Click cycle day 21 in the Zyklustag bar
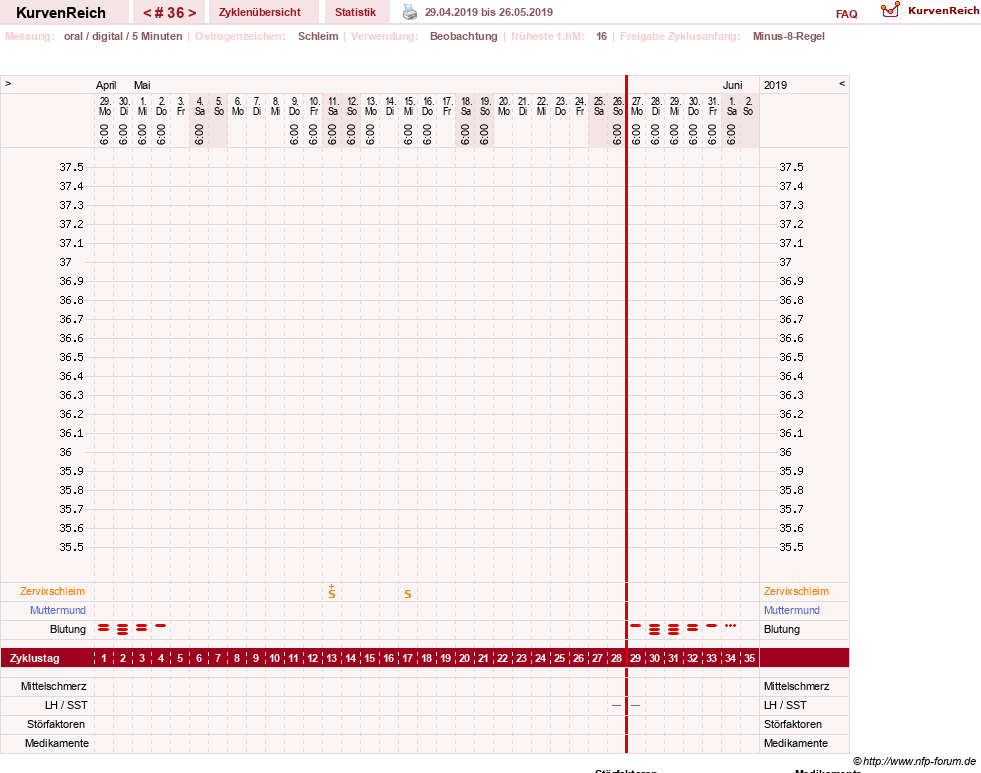 click(x=483, y=659)
